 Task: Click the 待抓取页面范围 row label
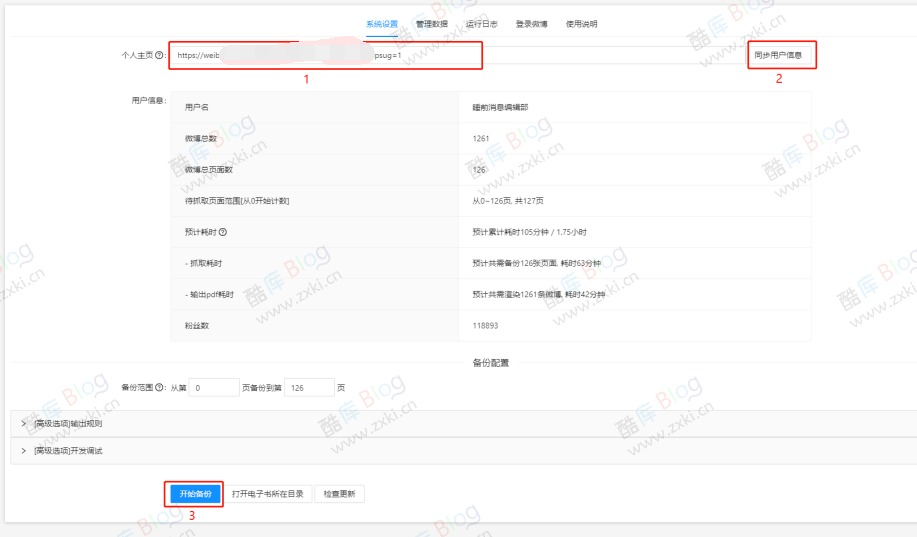click(x=237, y=201)
